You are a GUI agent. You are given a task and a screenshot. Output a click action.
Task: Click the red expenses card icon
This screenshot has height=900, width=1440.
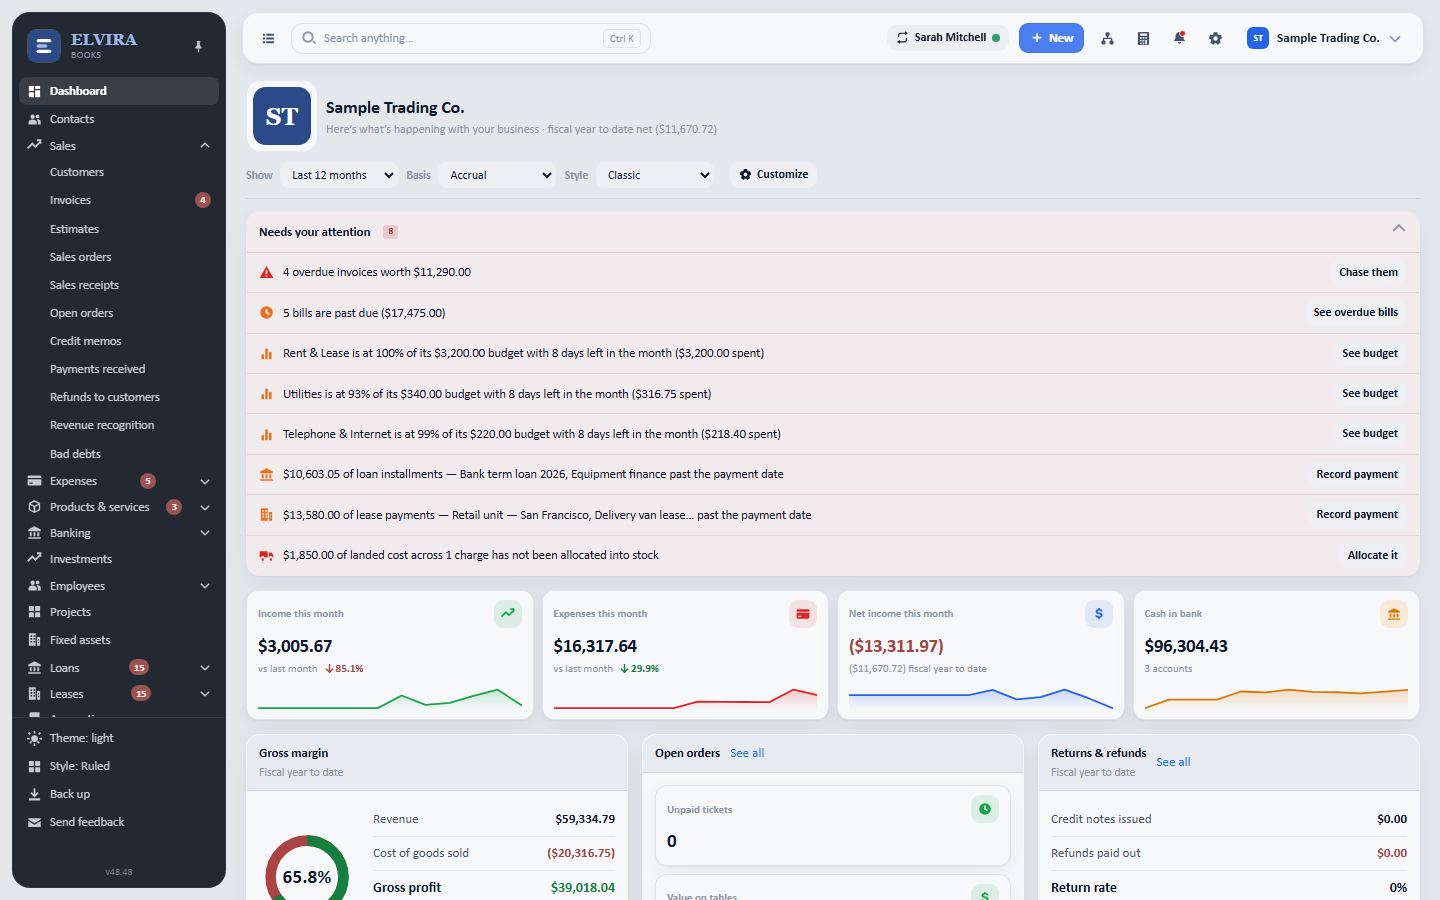pyautogui.click(x=803, y=614)
